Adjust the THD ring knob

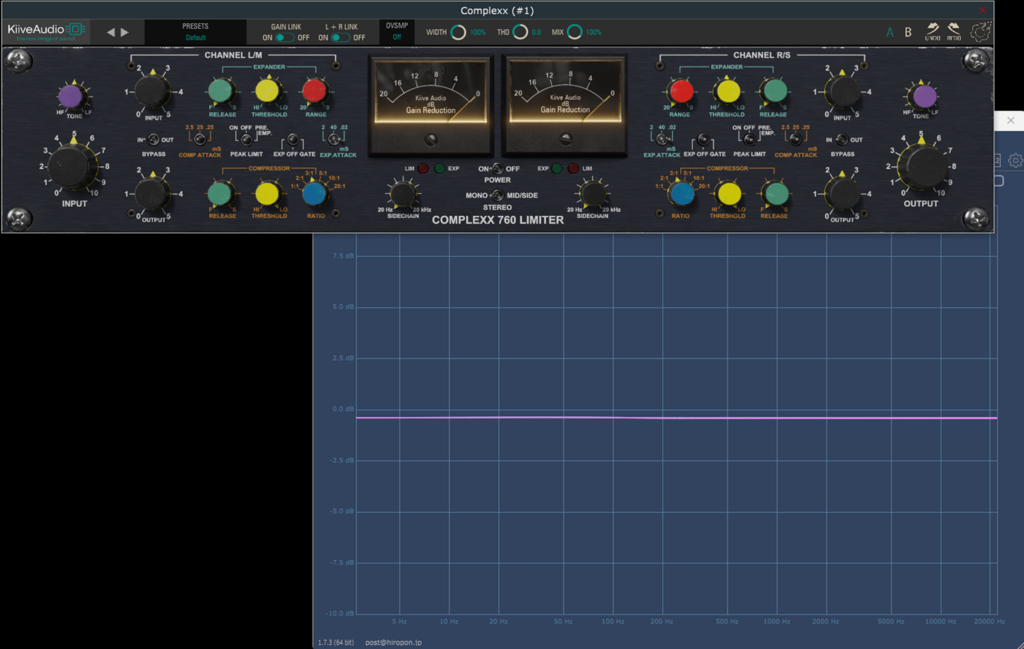pos(520,32)
